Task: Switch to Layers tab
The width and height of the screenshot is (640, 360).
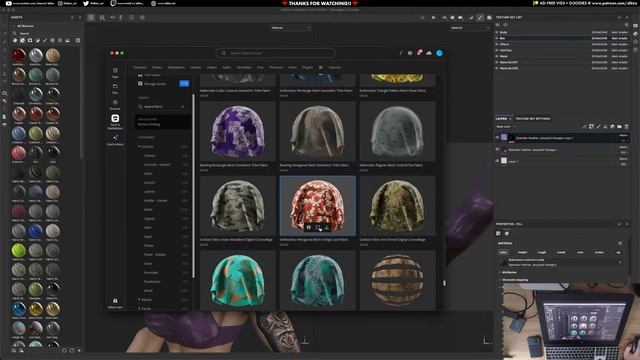Action: tap(501, 119)
